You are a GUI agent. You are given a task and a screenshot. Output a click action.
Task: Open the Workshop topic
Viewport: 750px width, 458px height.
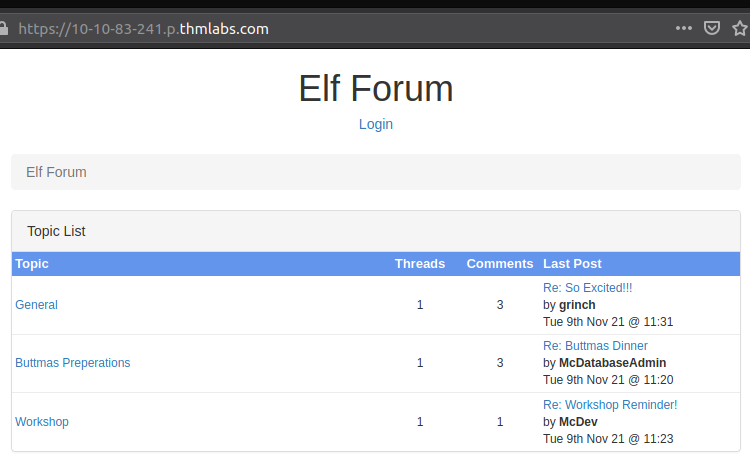[42, 422]
